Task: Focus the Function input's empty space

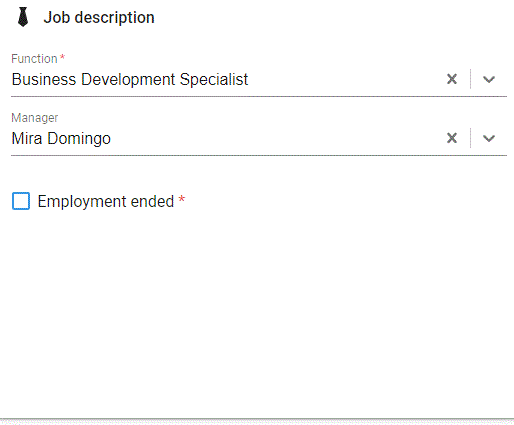Action: pos(347,79)
